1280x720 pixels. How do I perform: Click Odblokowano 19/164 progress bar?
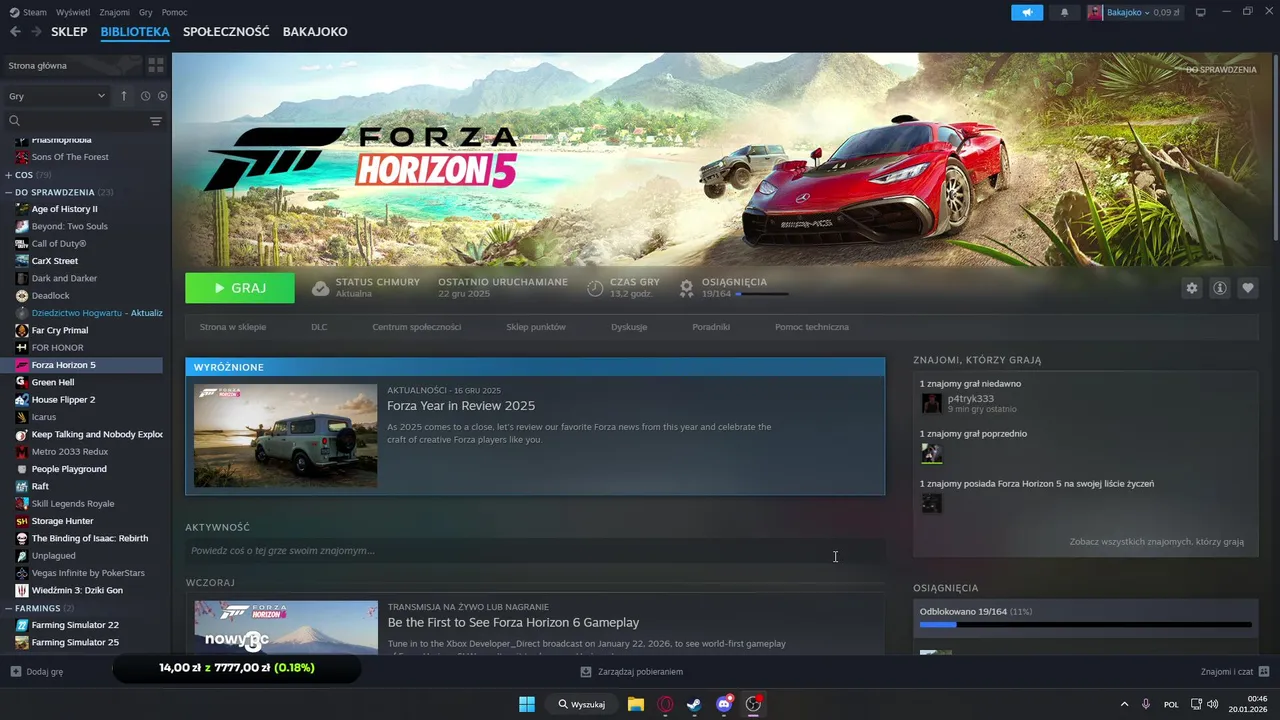(1085, 625)
